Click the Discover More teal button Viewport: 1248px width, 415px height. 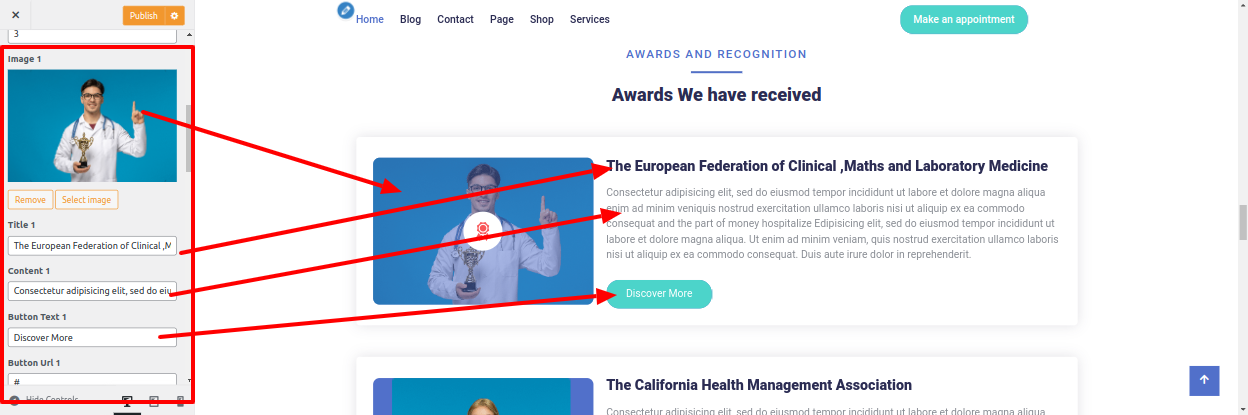659,294
